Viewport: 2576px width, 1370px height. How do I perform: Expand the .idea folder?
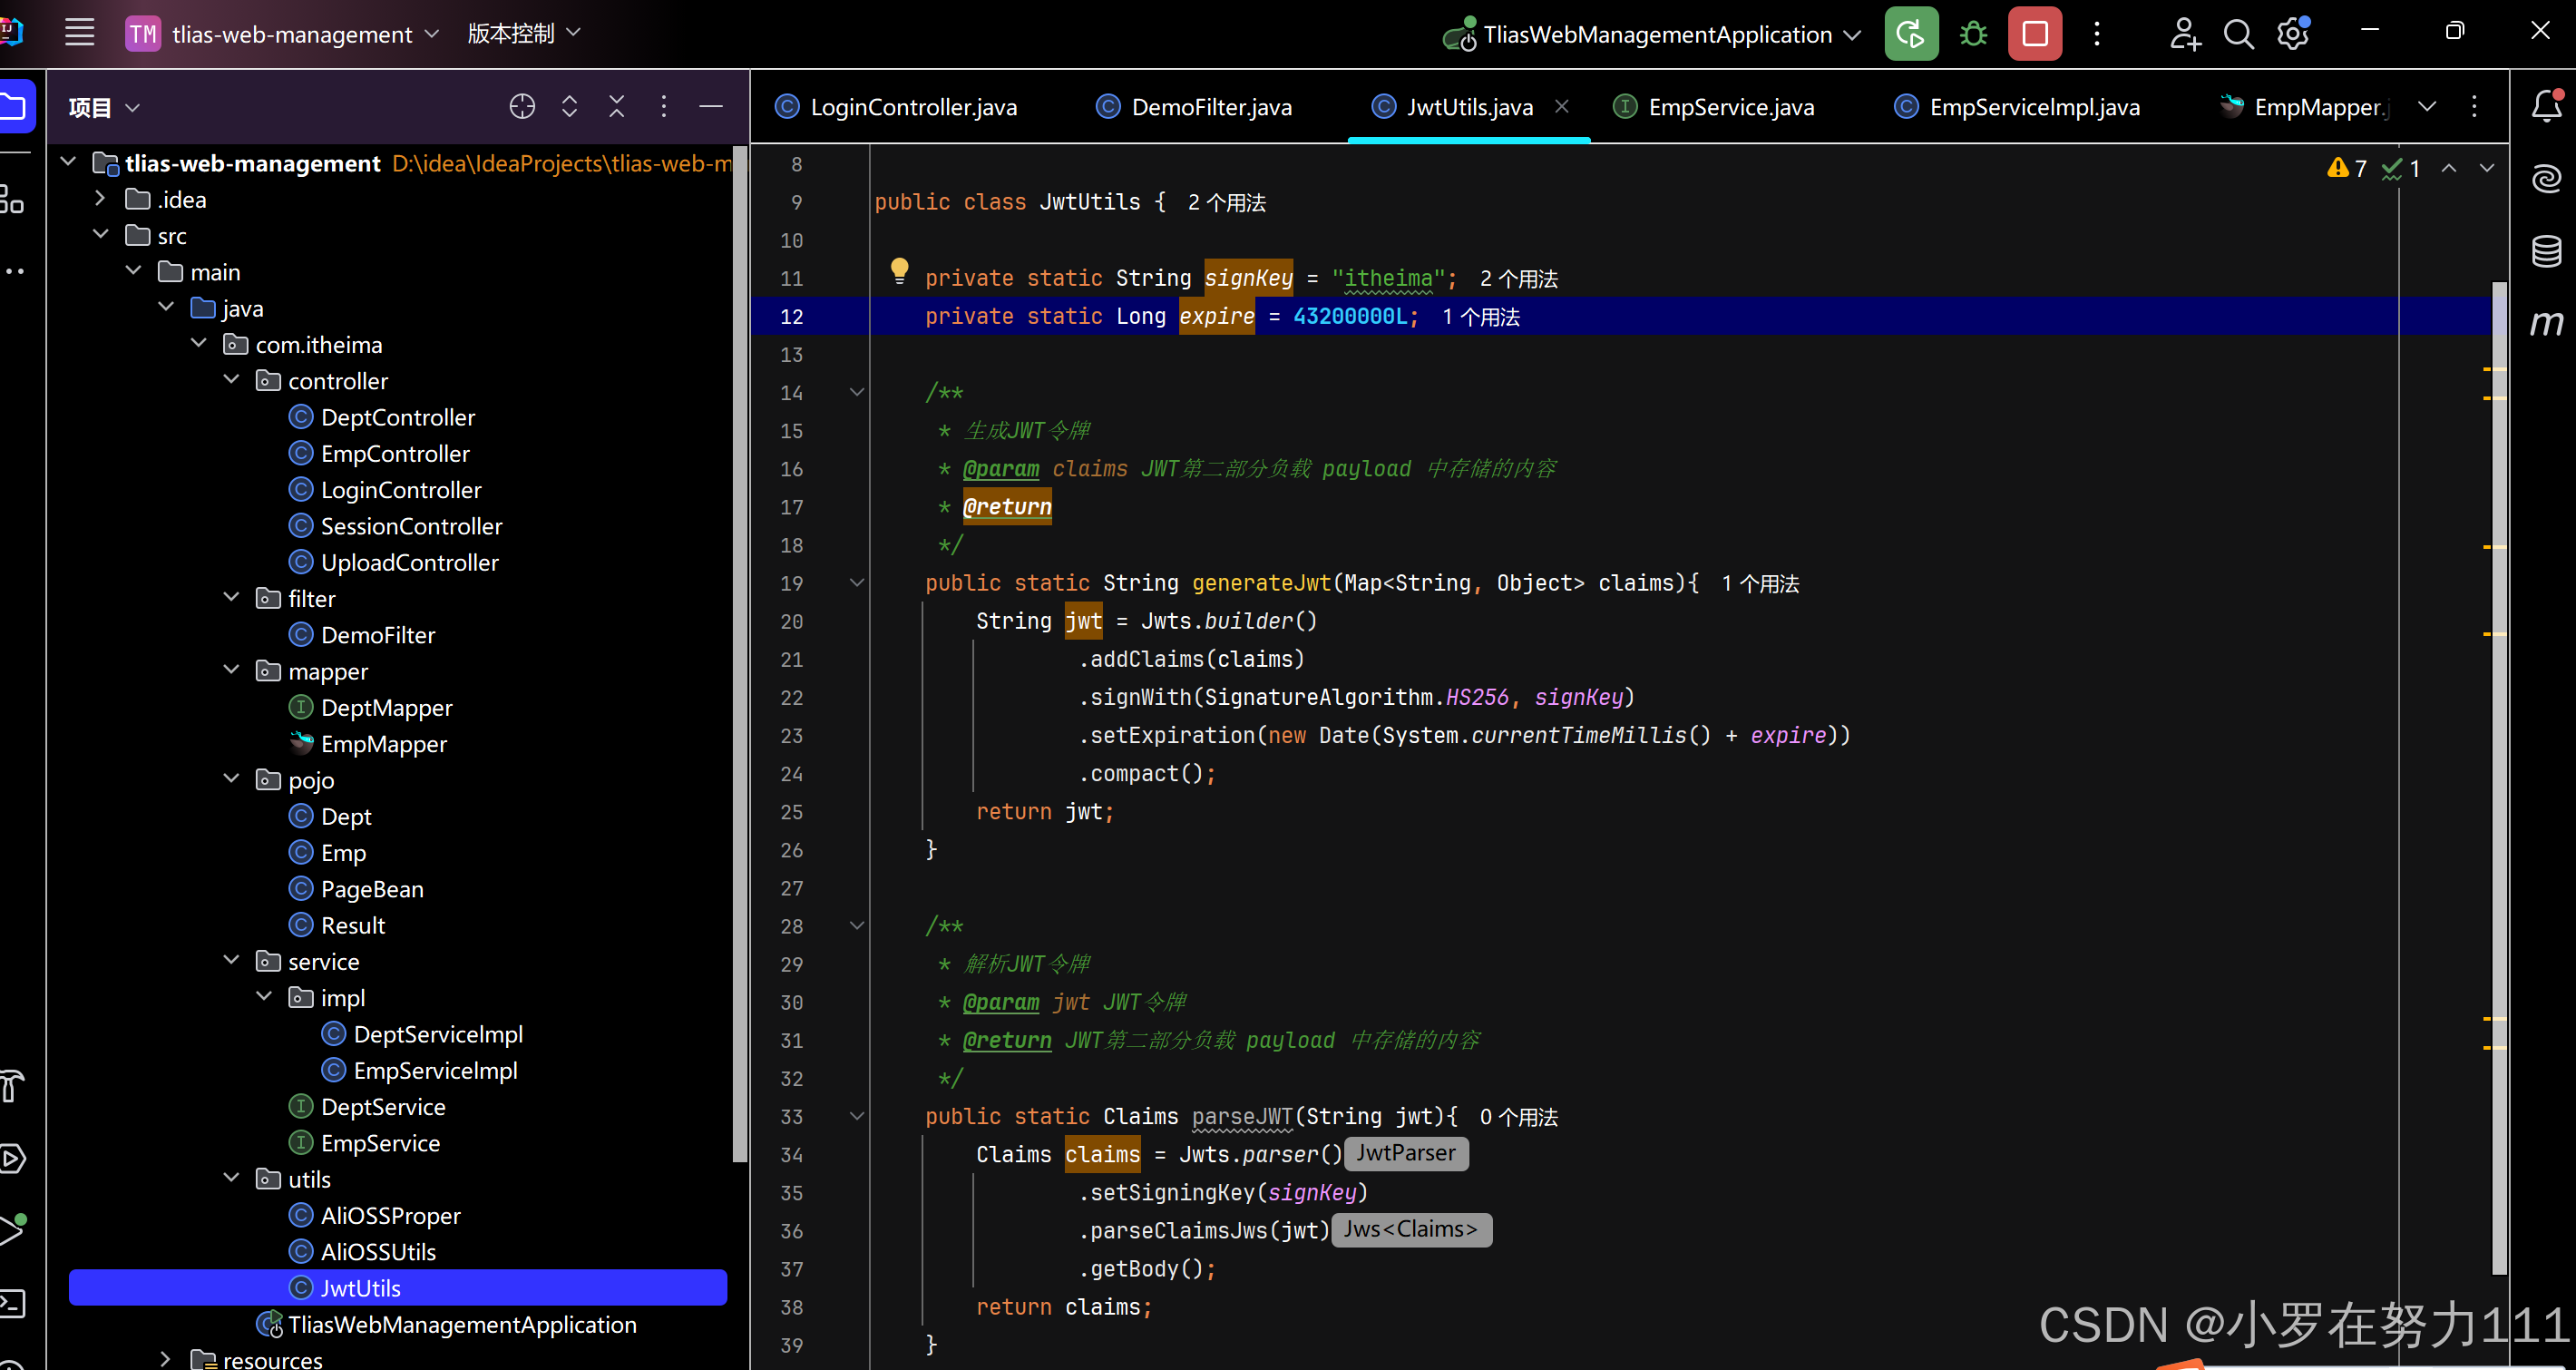[x=100, y=199]
